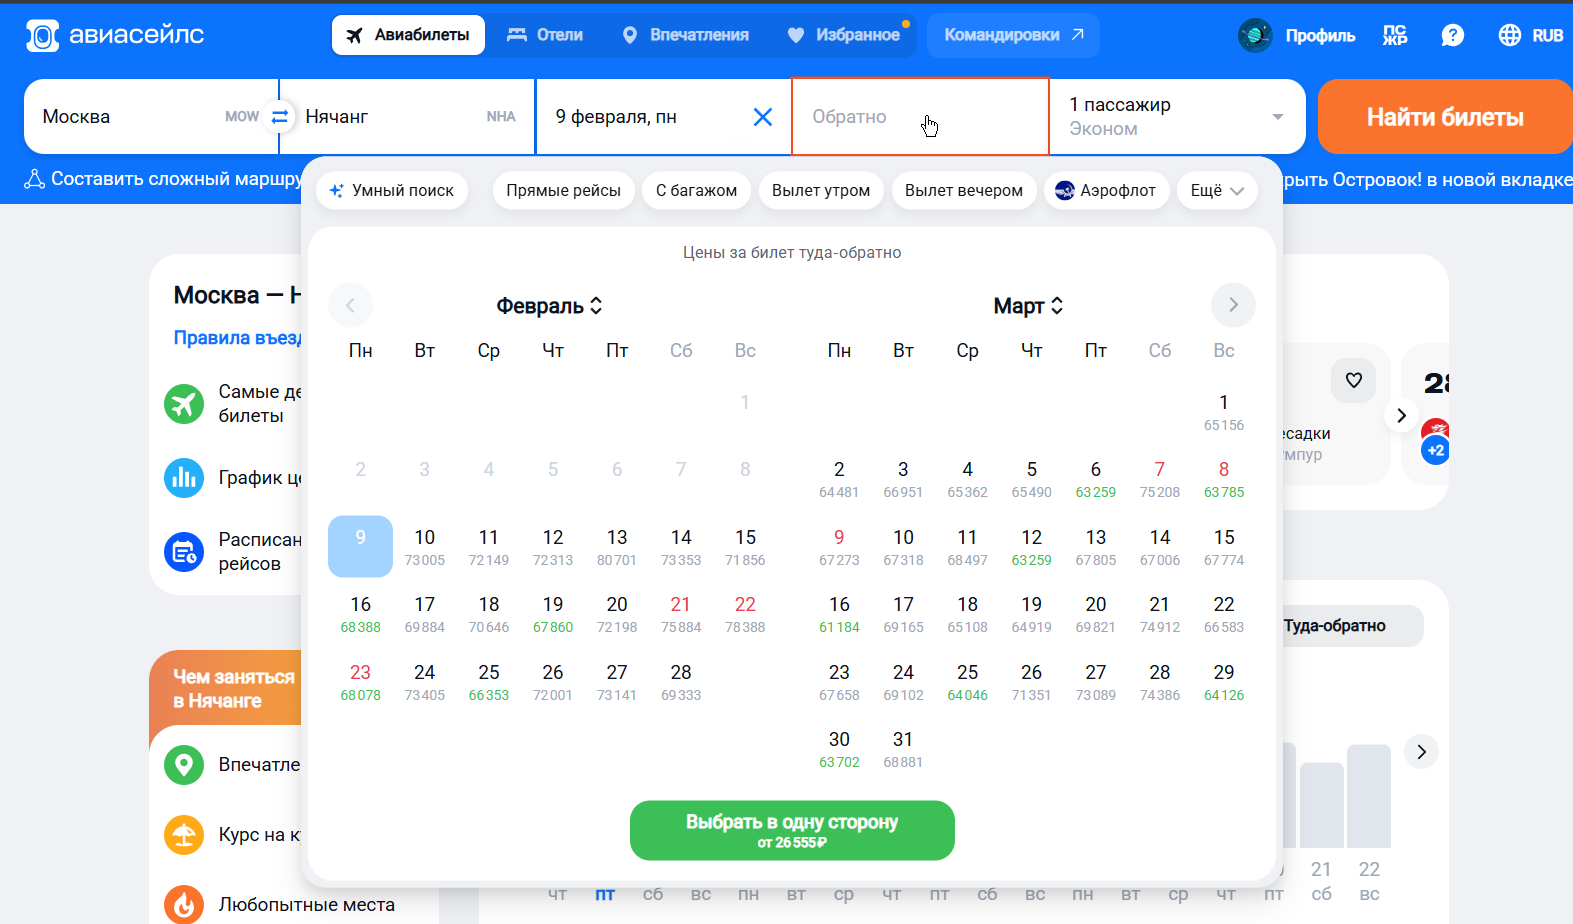Open the ПС ЖР icon in header
The height and width of the screenshot is (924, 1573).
(1395, 35)
